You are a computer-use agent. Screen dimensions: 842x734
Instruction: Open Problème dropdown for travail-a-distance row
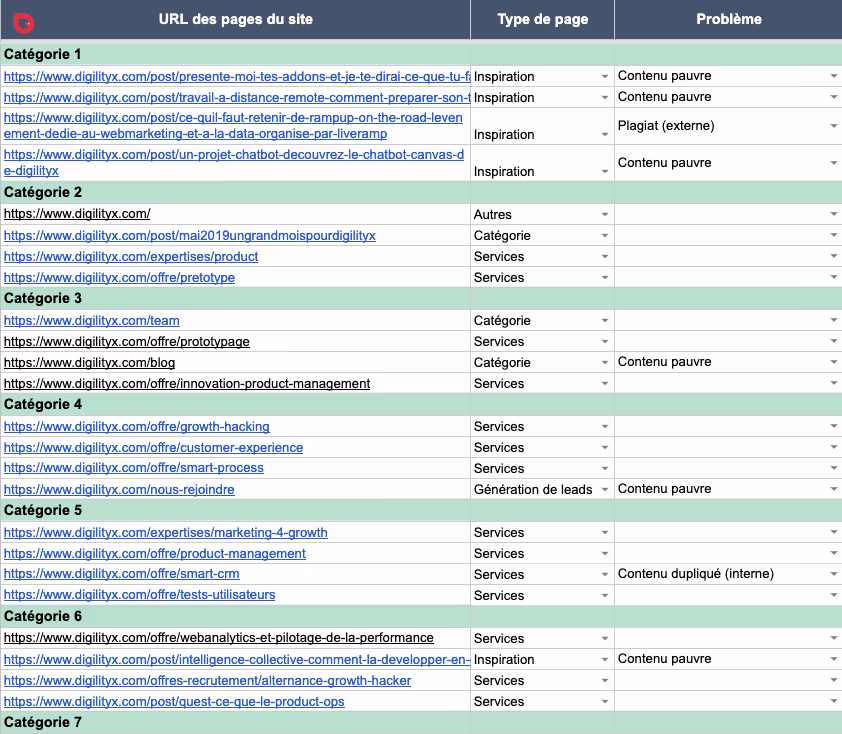834,97
